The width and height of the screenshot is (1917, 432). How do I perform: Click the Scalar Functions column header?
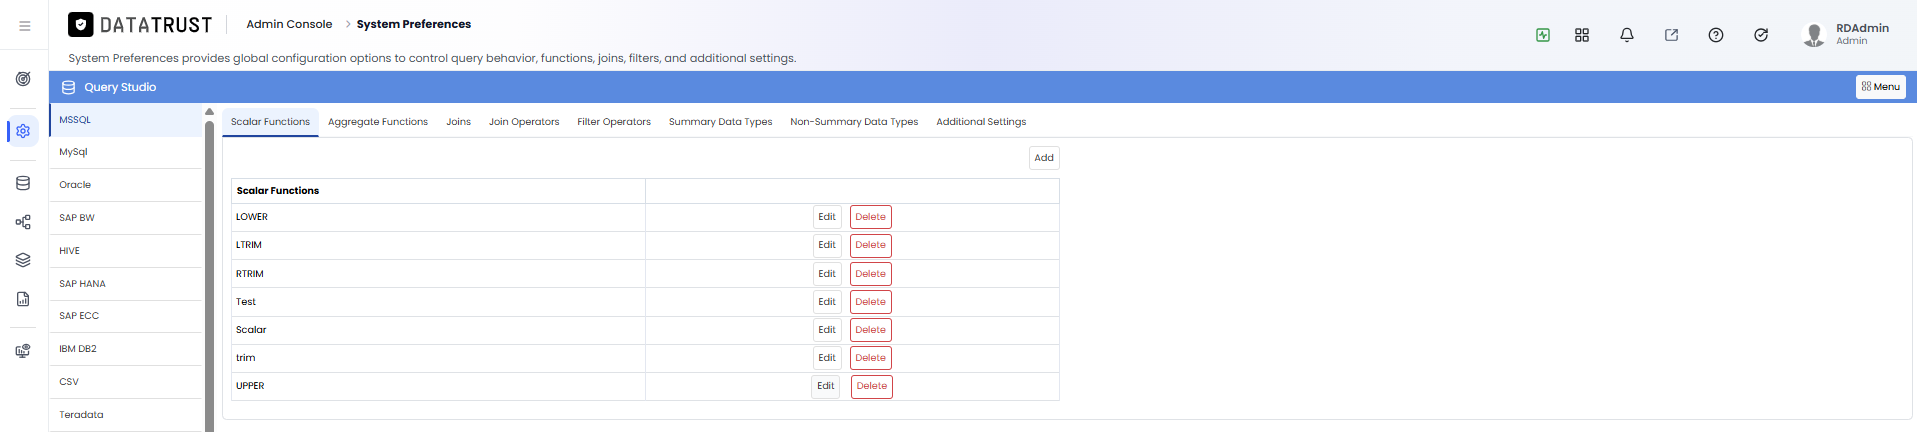click(x=438, y=191)
